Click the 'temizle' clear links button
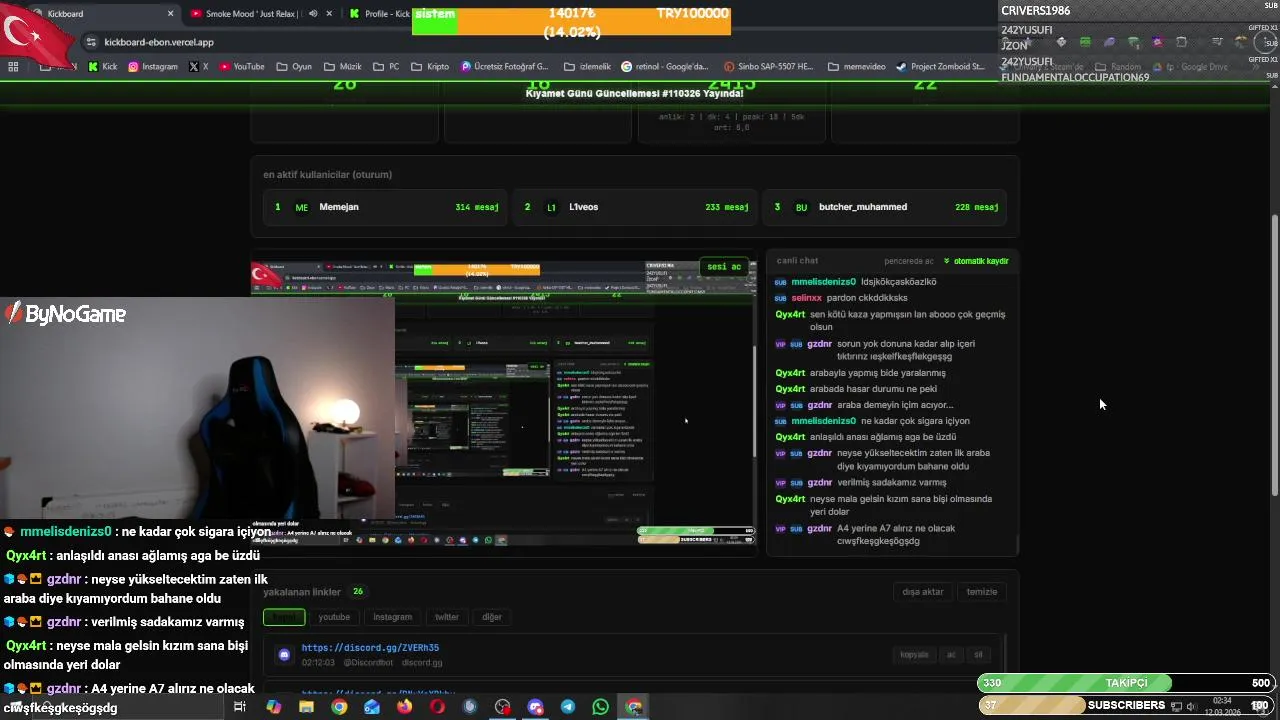 [982, 592]
